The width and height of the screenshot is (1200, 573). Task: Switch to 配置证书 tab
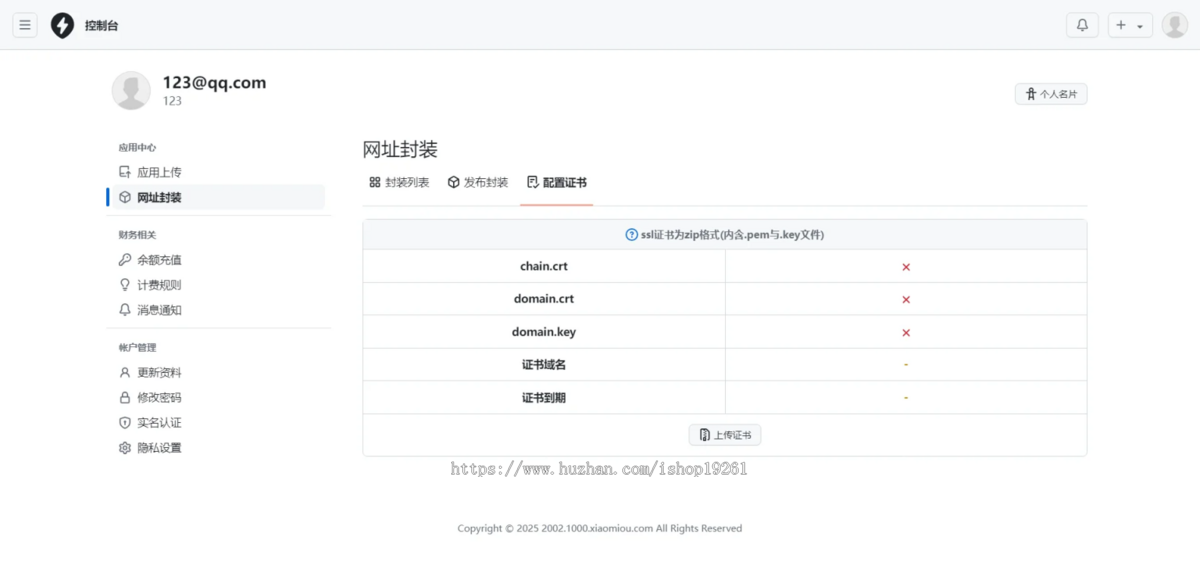click(x=556, y=182)
